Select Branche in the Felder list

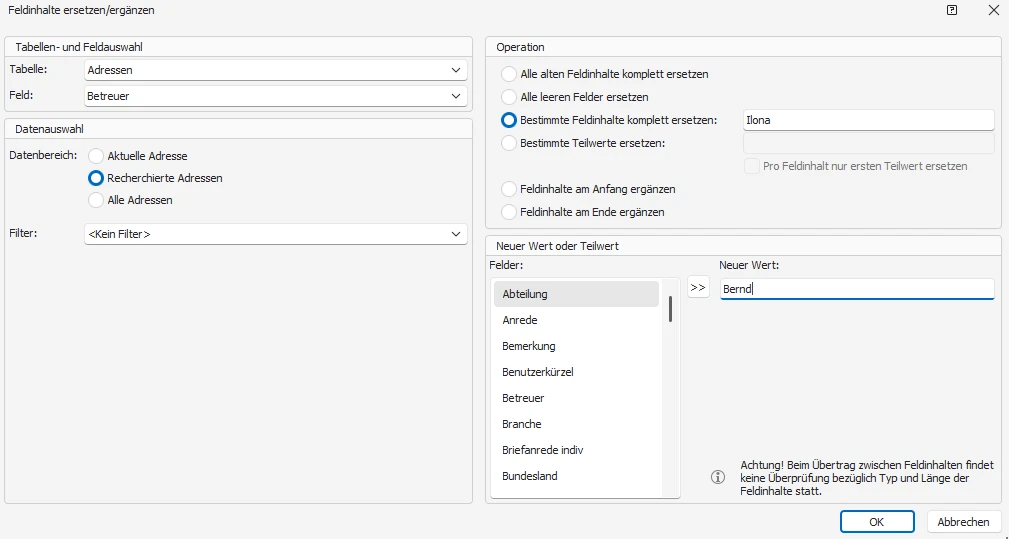pos(577,424)
